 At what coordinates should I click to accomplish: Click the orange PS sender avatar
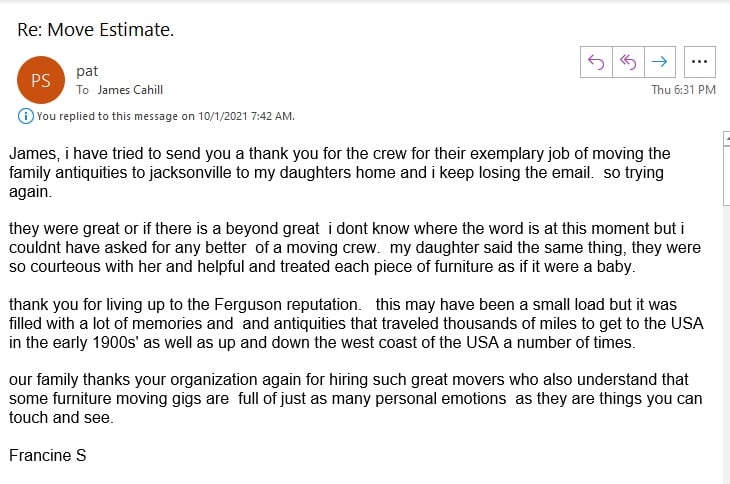[41, 81]
